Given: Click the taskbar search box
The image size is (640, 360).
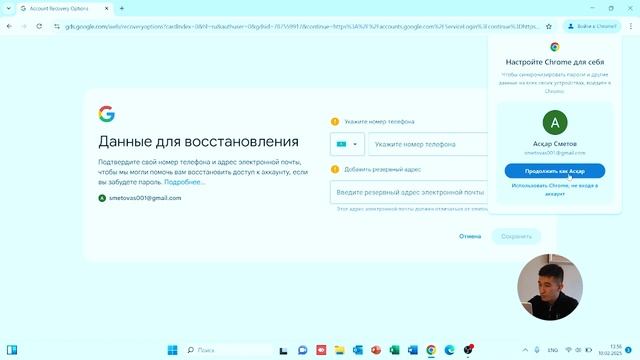Looking at the screenshot, I should point(229,350).
